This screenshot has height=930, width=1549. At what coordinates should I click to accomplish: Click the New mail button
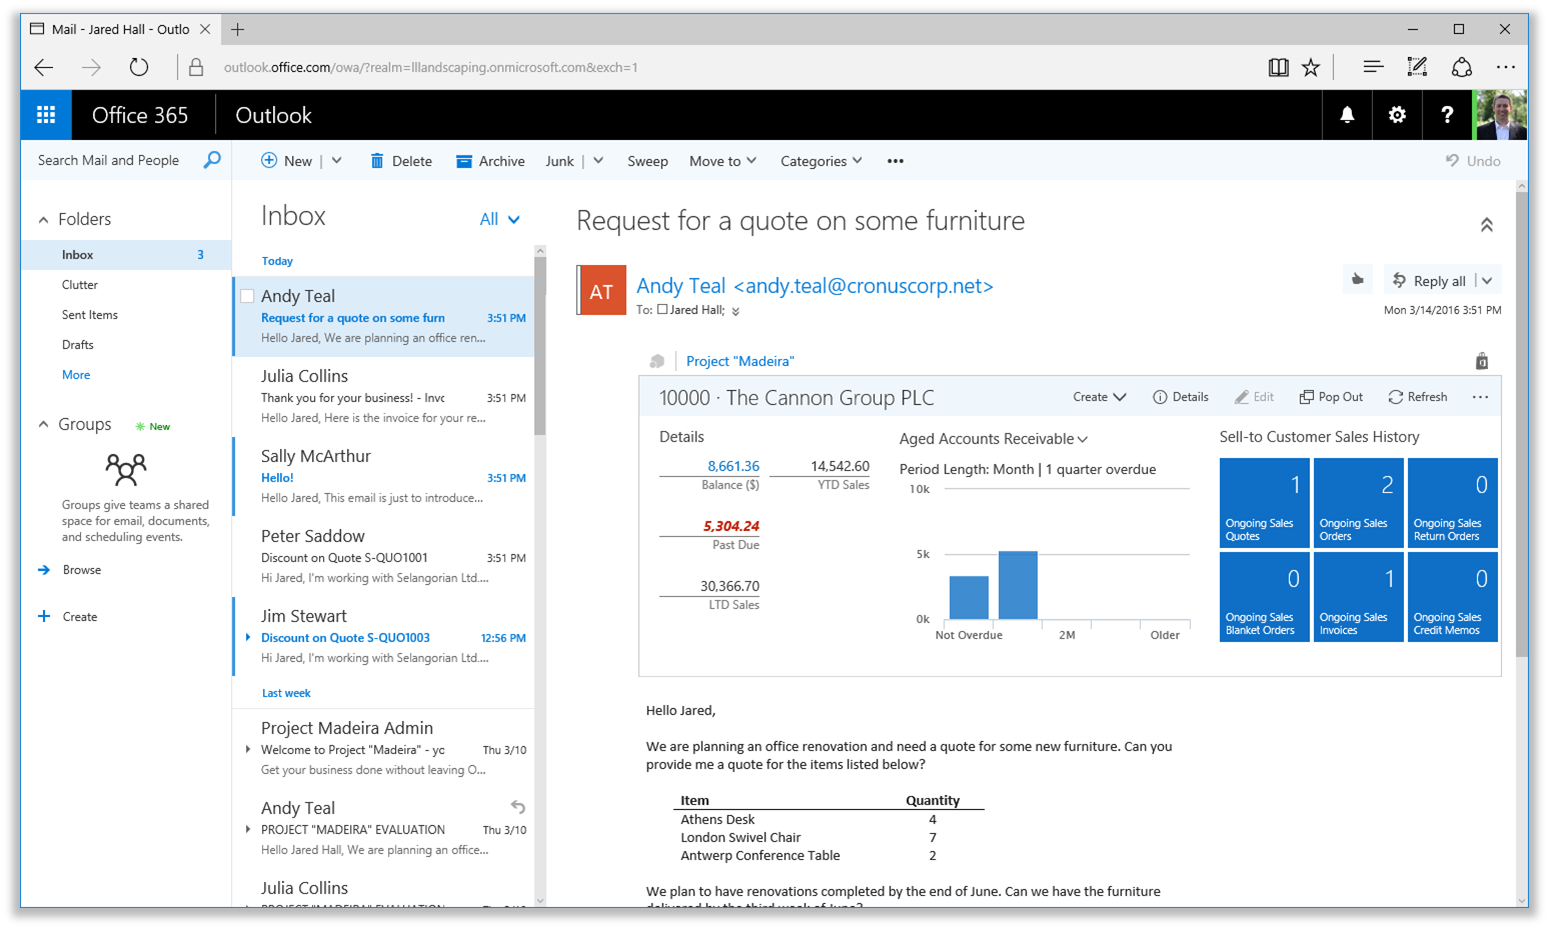pyautogui.click(x=287, y=161)
